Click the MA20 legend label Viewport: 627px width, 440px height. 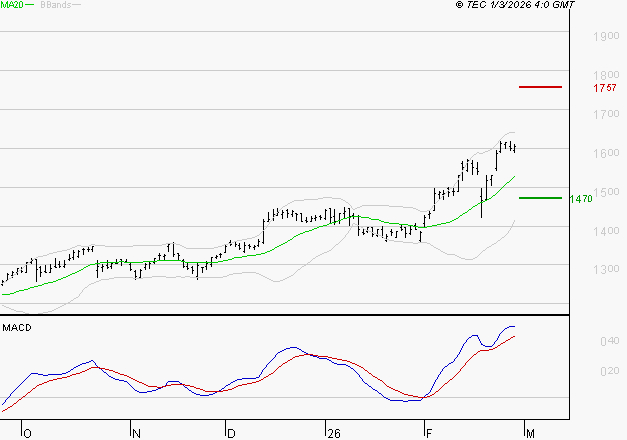pyautogui.click(x=12, y=5)
